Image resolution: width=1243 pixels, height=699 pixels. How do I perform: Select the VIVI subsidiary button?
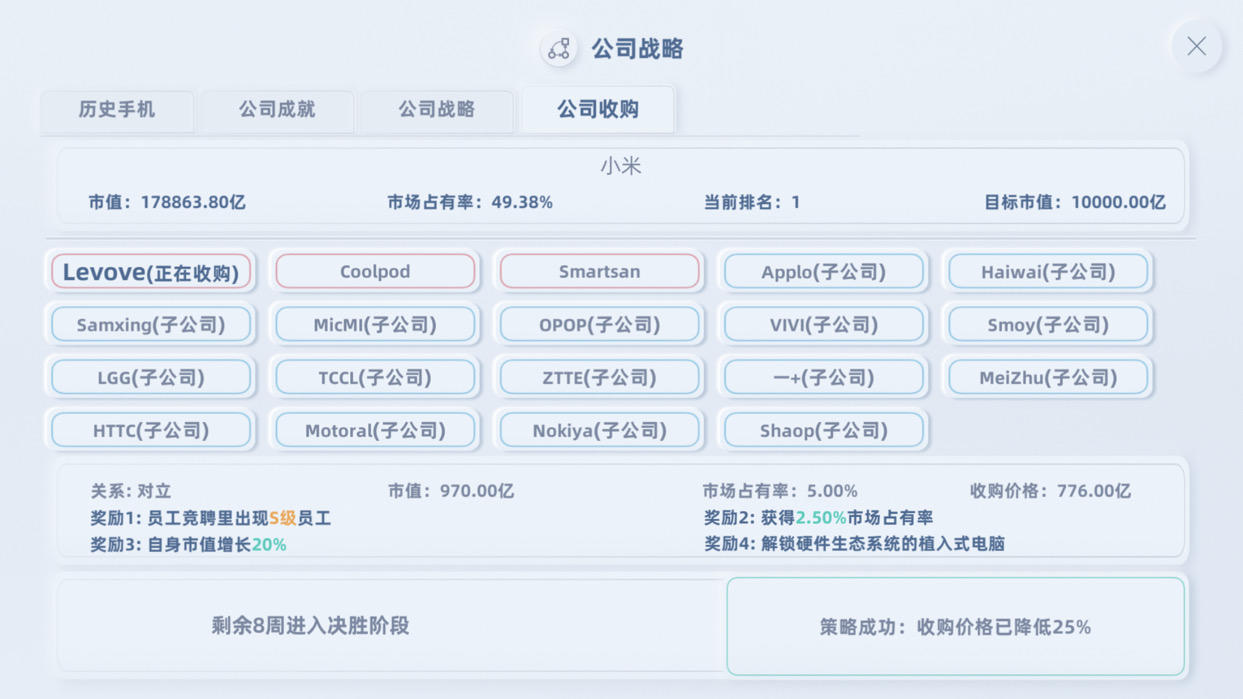824,325
